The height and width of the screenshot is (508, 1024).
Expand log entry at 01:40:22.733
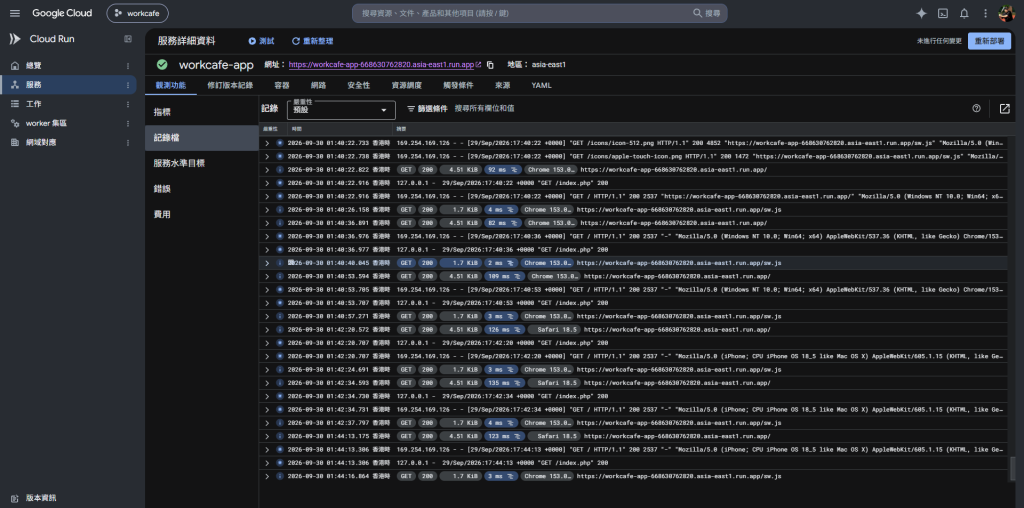(266, 142)
